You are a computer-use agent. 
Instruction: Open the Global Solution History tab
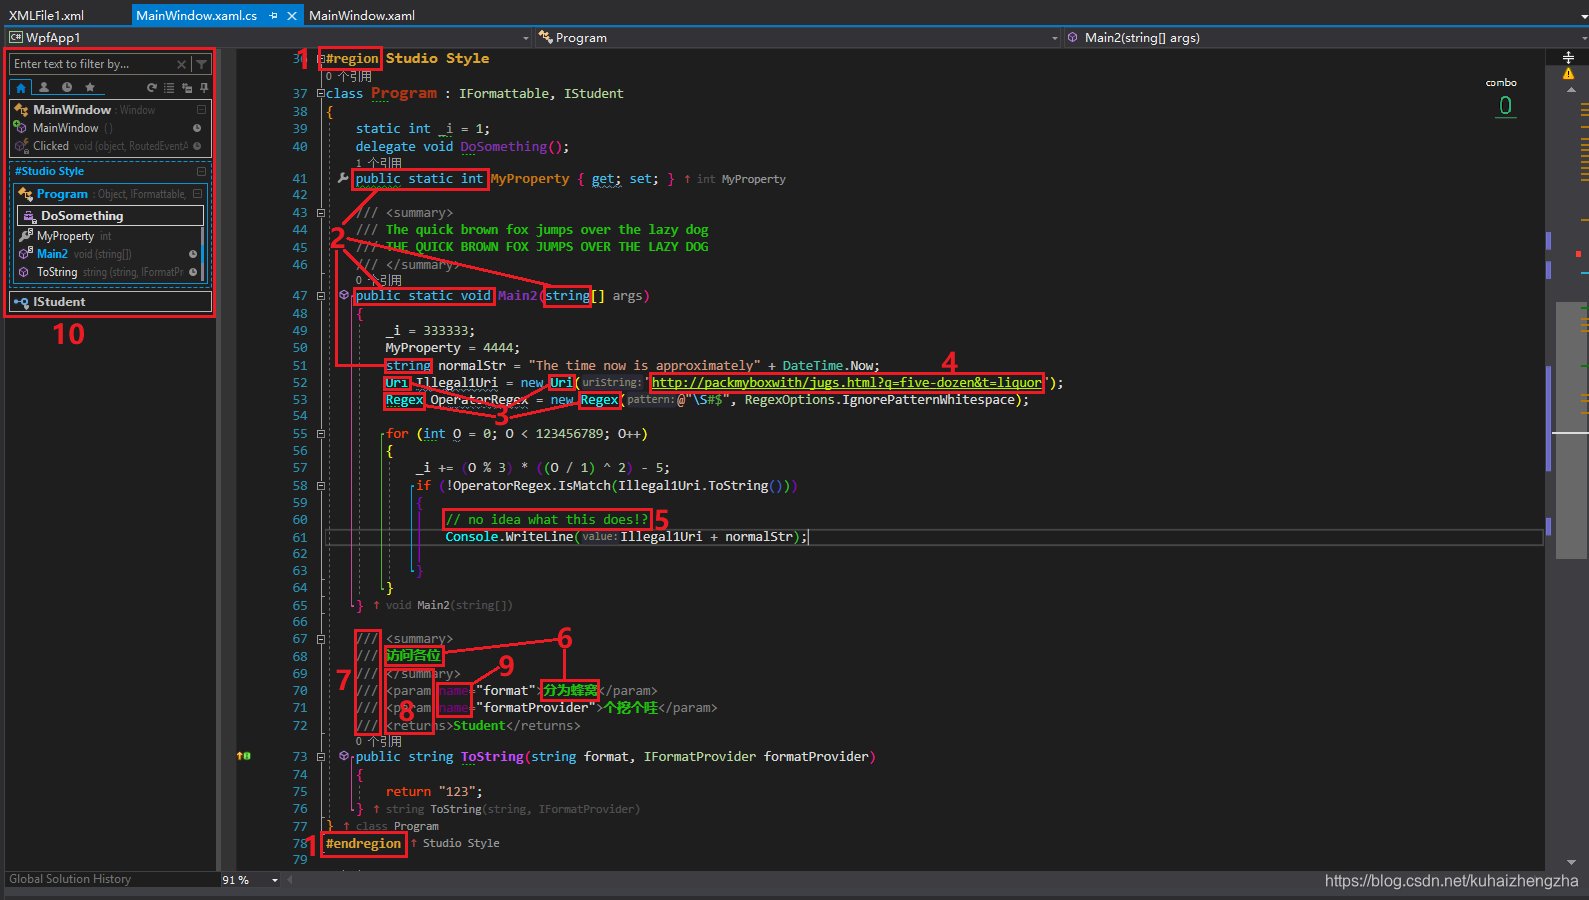click(x=70, y=879)
